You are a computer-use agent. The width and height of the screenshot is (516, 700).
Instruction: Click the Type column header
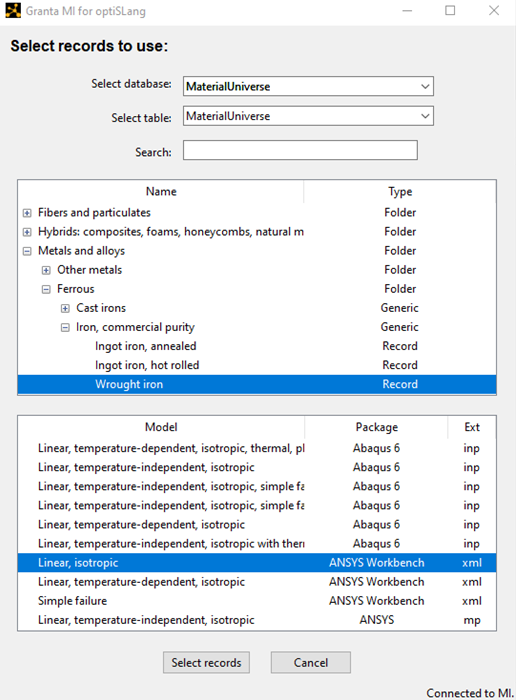click(400, 192)
